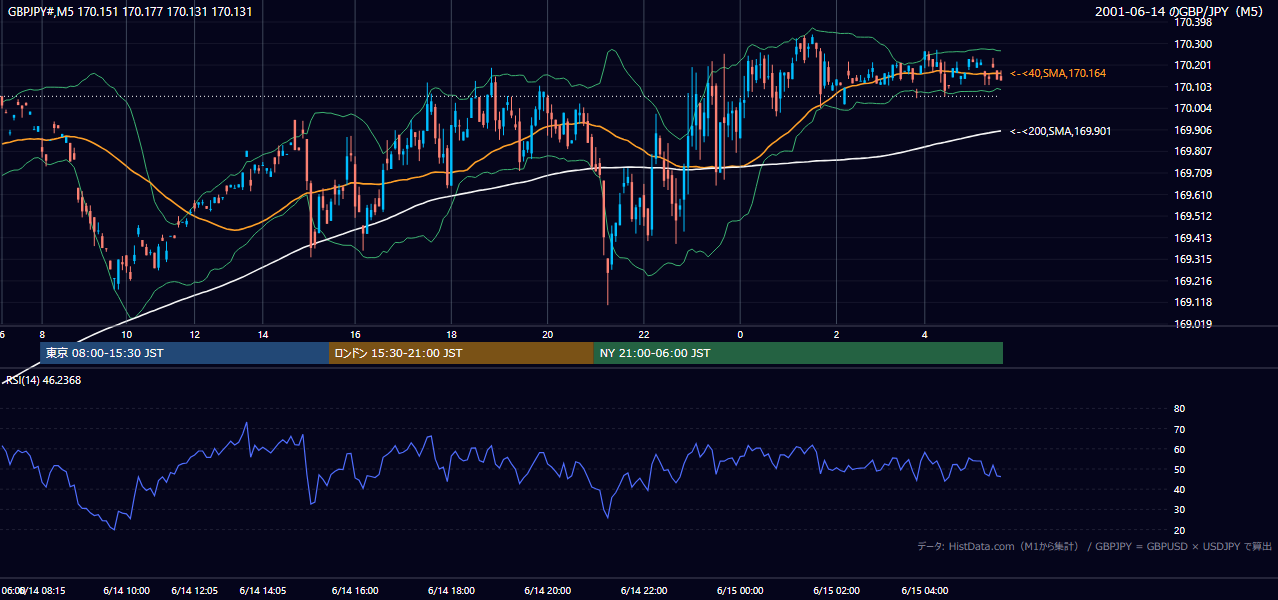This screenshot has height=600, width=1278.
Task: Click the 169.118 price axis label
Action: (x=1192, y=302)
